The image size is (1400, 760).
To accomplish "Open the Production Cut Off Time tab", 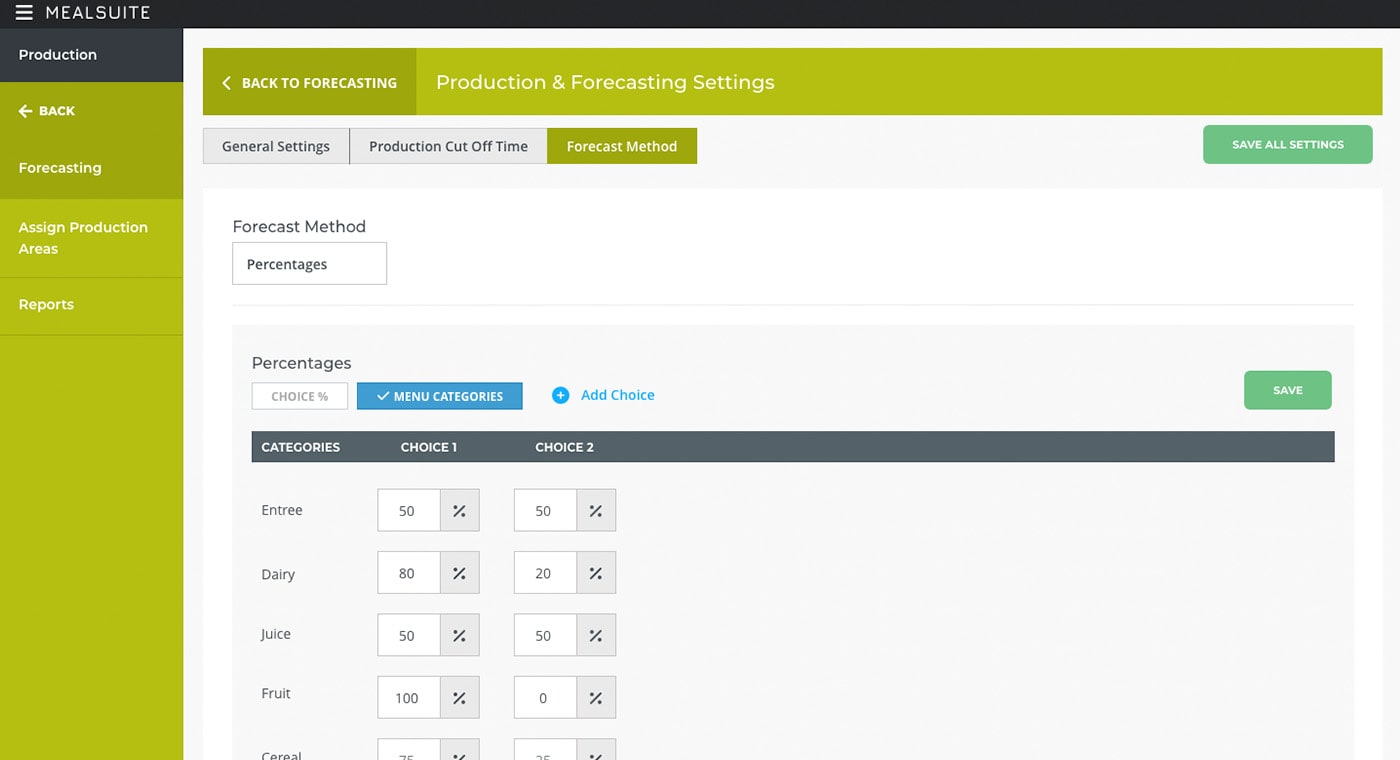I will click(448, 146).
